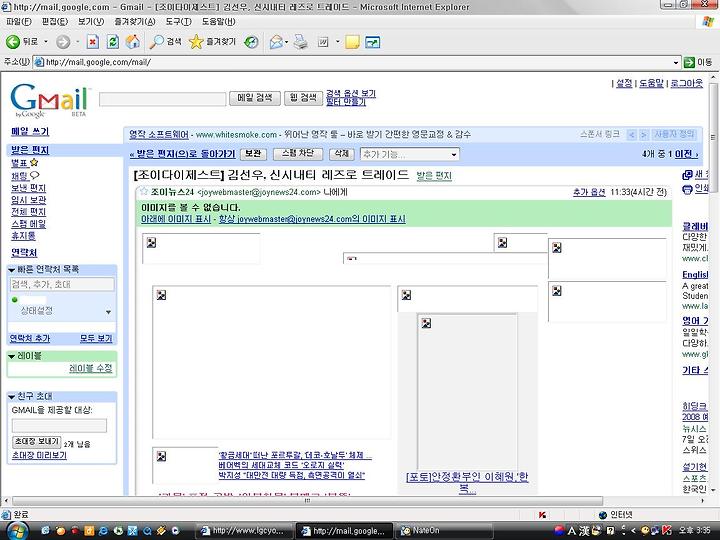
Task: Open the 보기(V) menu
Action: click(x=91, y=22)
